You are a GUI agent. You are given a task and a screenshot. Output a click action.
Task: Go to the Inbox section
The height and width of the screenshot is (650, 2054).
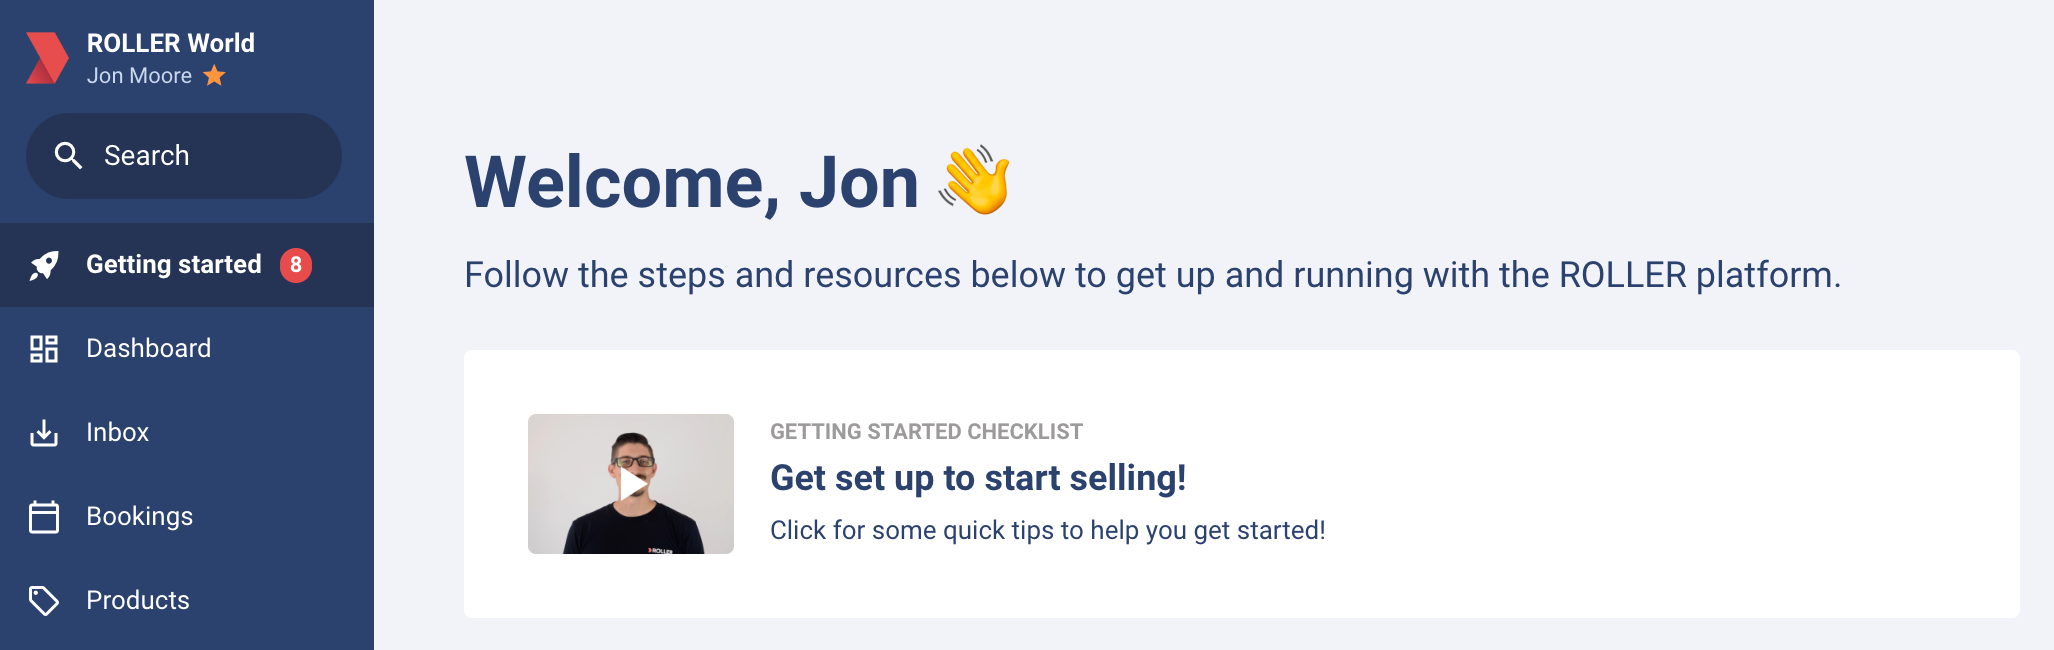(x=187, y=432)
